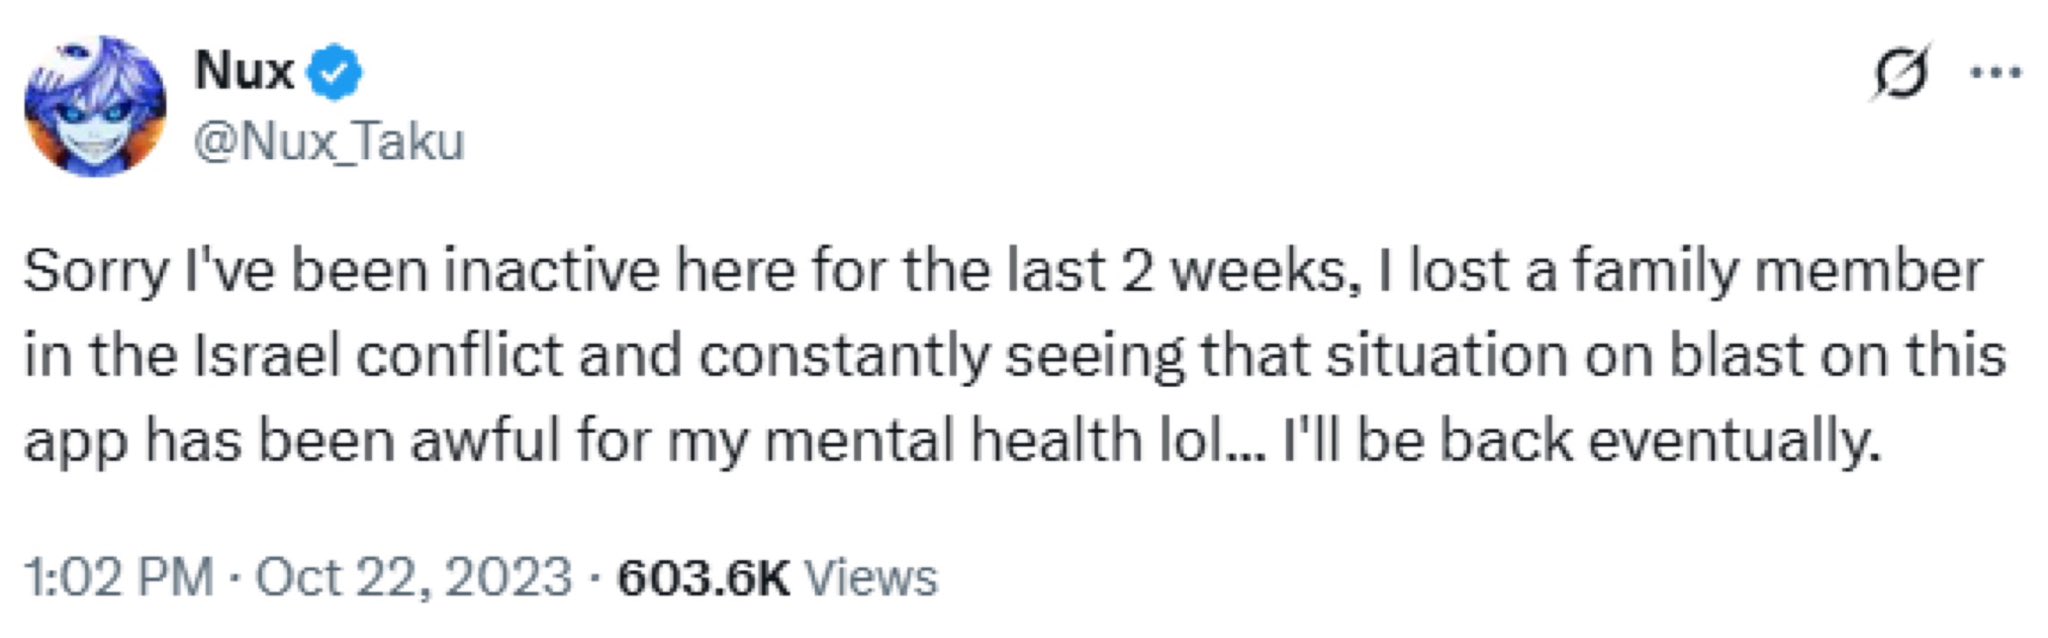Viewport: 2048px width, 638px height.
Task: Open Nux's profile picture avatar
Action: coord(95,106)
